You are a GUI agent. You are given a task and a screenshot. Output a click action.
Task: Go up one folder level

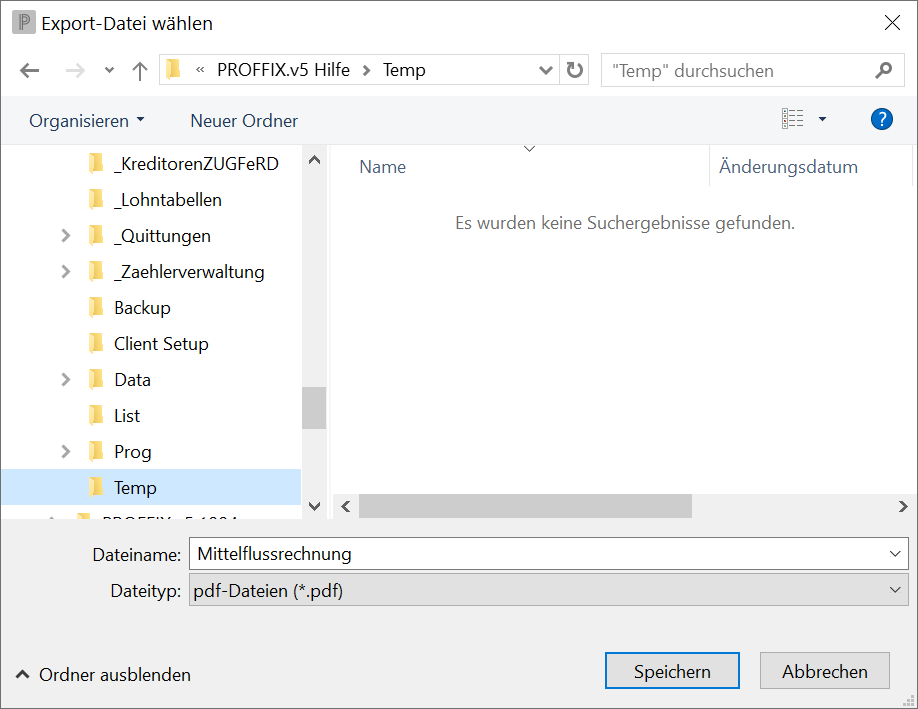(x=139, y=71)
